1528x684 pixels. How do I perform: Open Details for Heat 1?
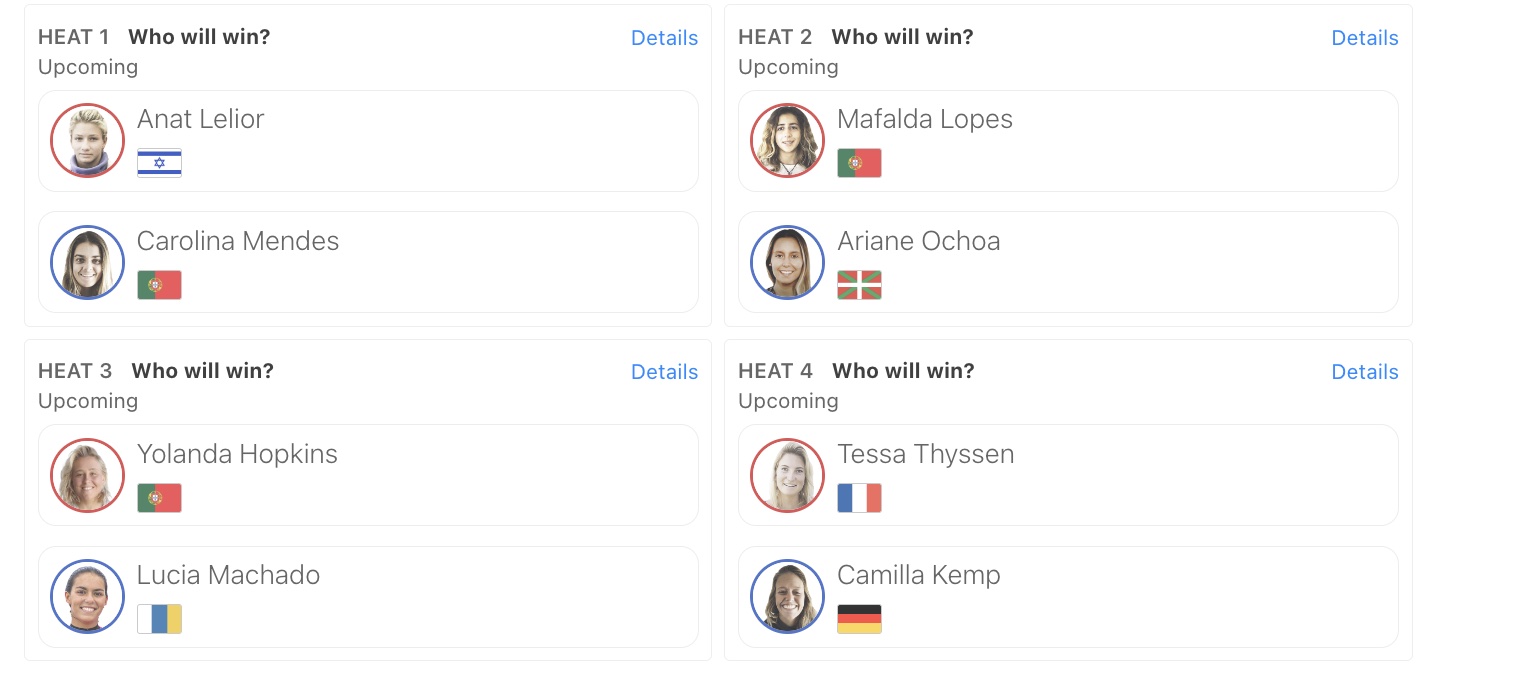664,38
